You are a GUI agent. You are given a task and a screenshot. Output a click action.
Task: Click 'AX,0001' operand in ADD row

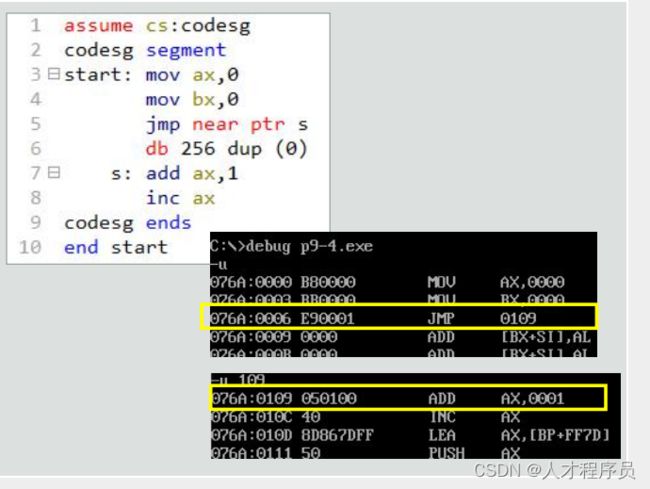(x=532, y=398)
